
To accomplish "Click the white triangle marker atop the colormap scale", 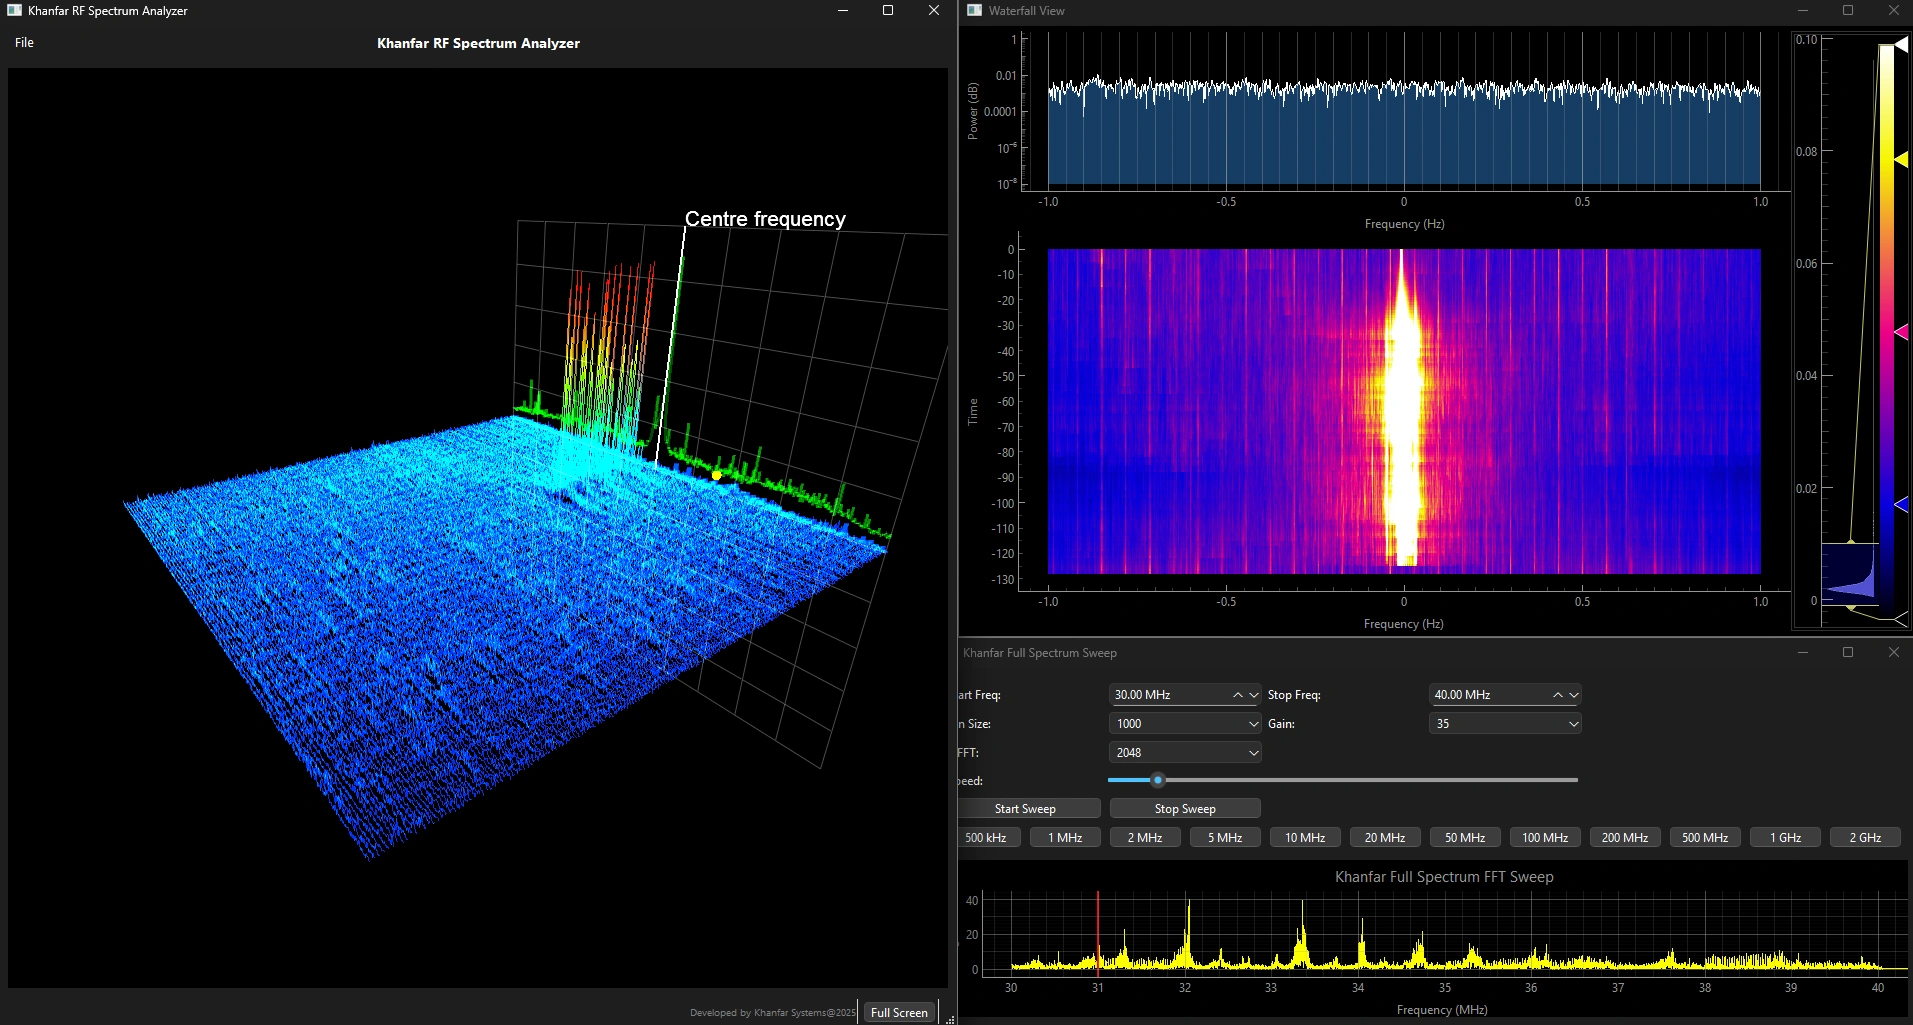I will pyautogui.click(x=1902, y=43).
